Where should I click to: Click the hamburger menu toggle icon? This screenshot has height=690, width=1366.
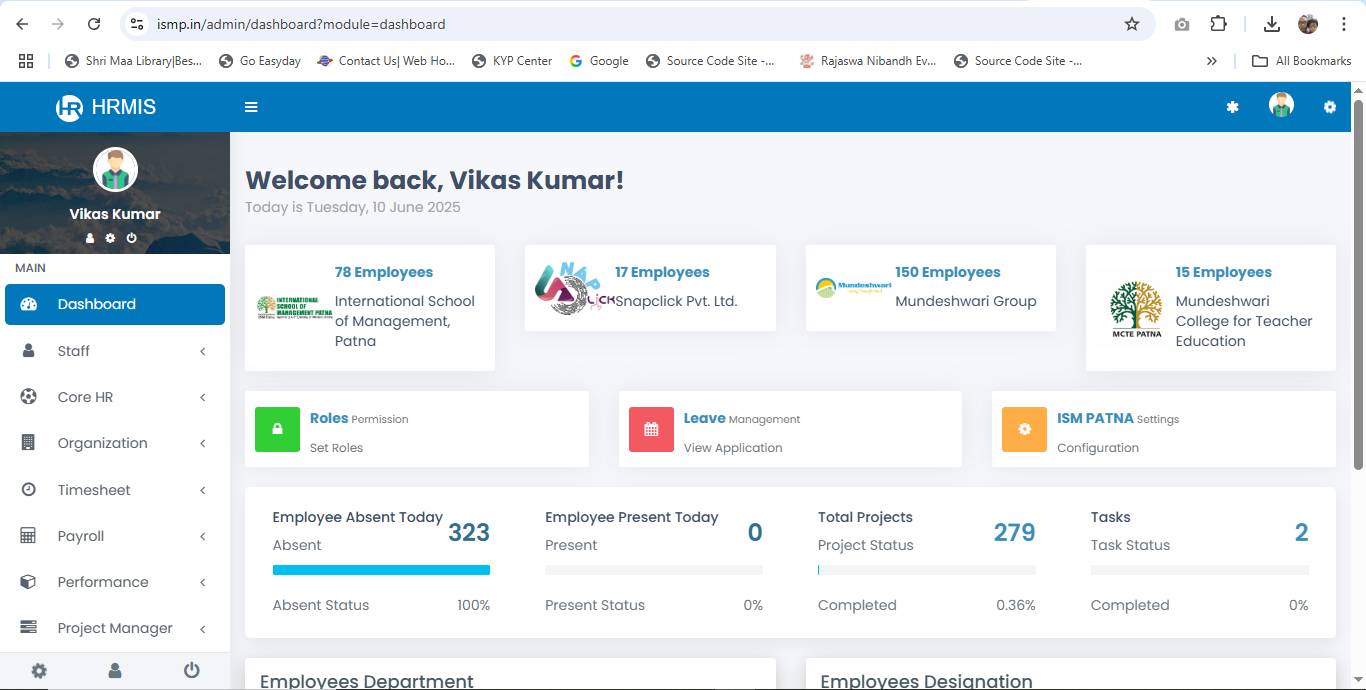[251, 107]
